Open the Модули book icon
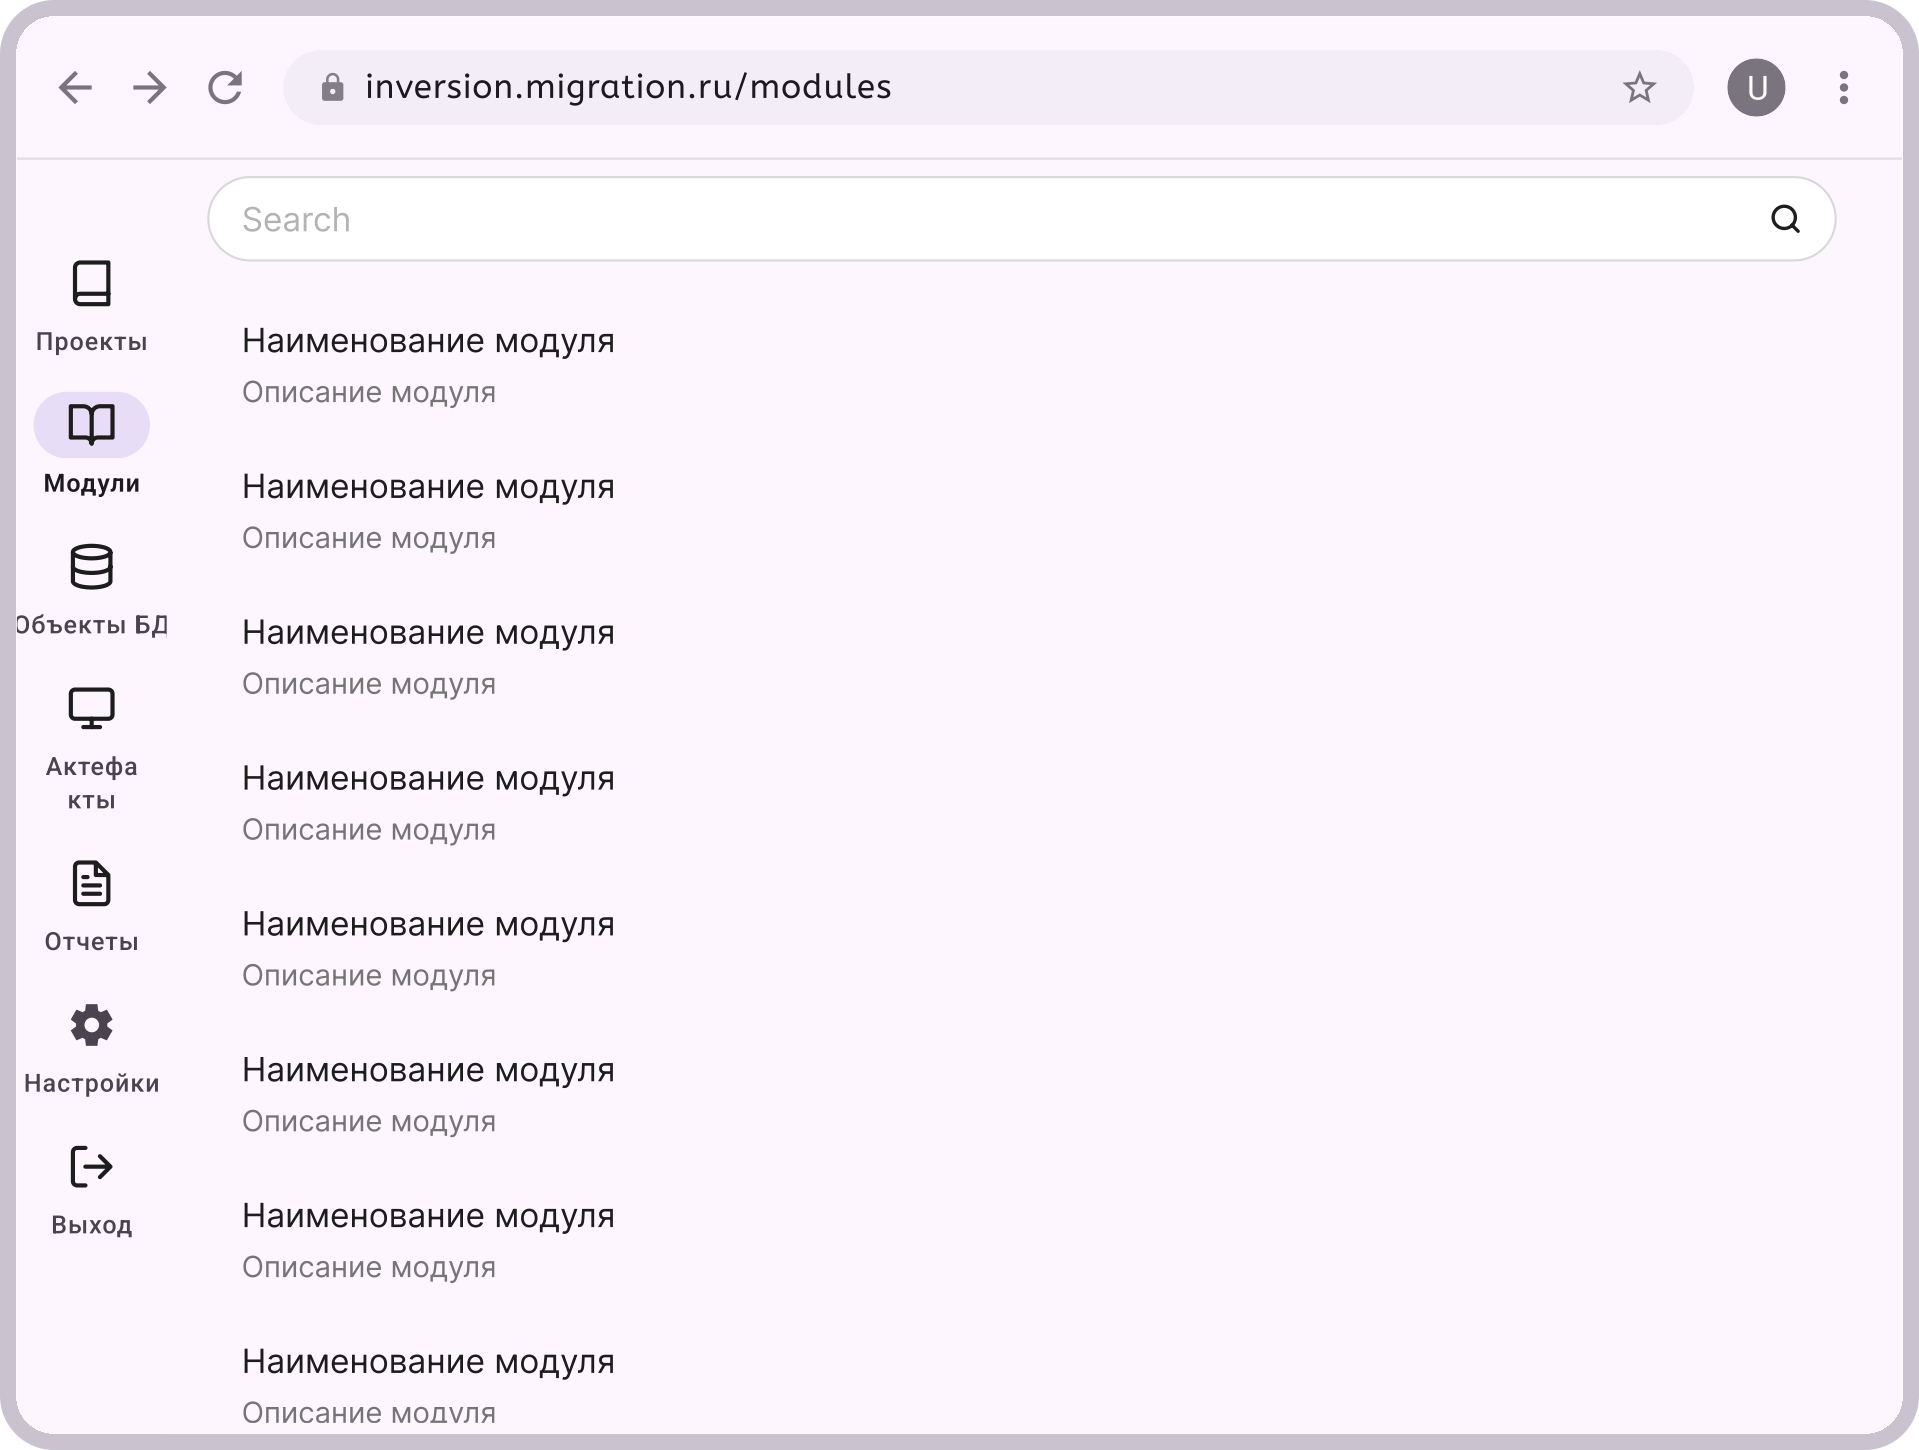This screenshot has width=1919, height=1450. [x=91, y=424]
